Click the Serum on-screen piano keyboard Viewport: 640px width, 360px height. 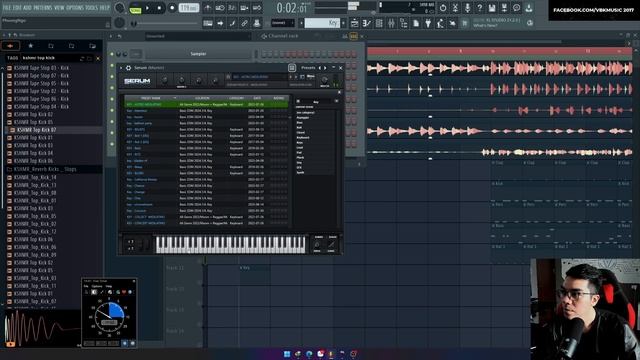point(230,244)
